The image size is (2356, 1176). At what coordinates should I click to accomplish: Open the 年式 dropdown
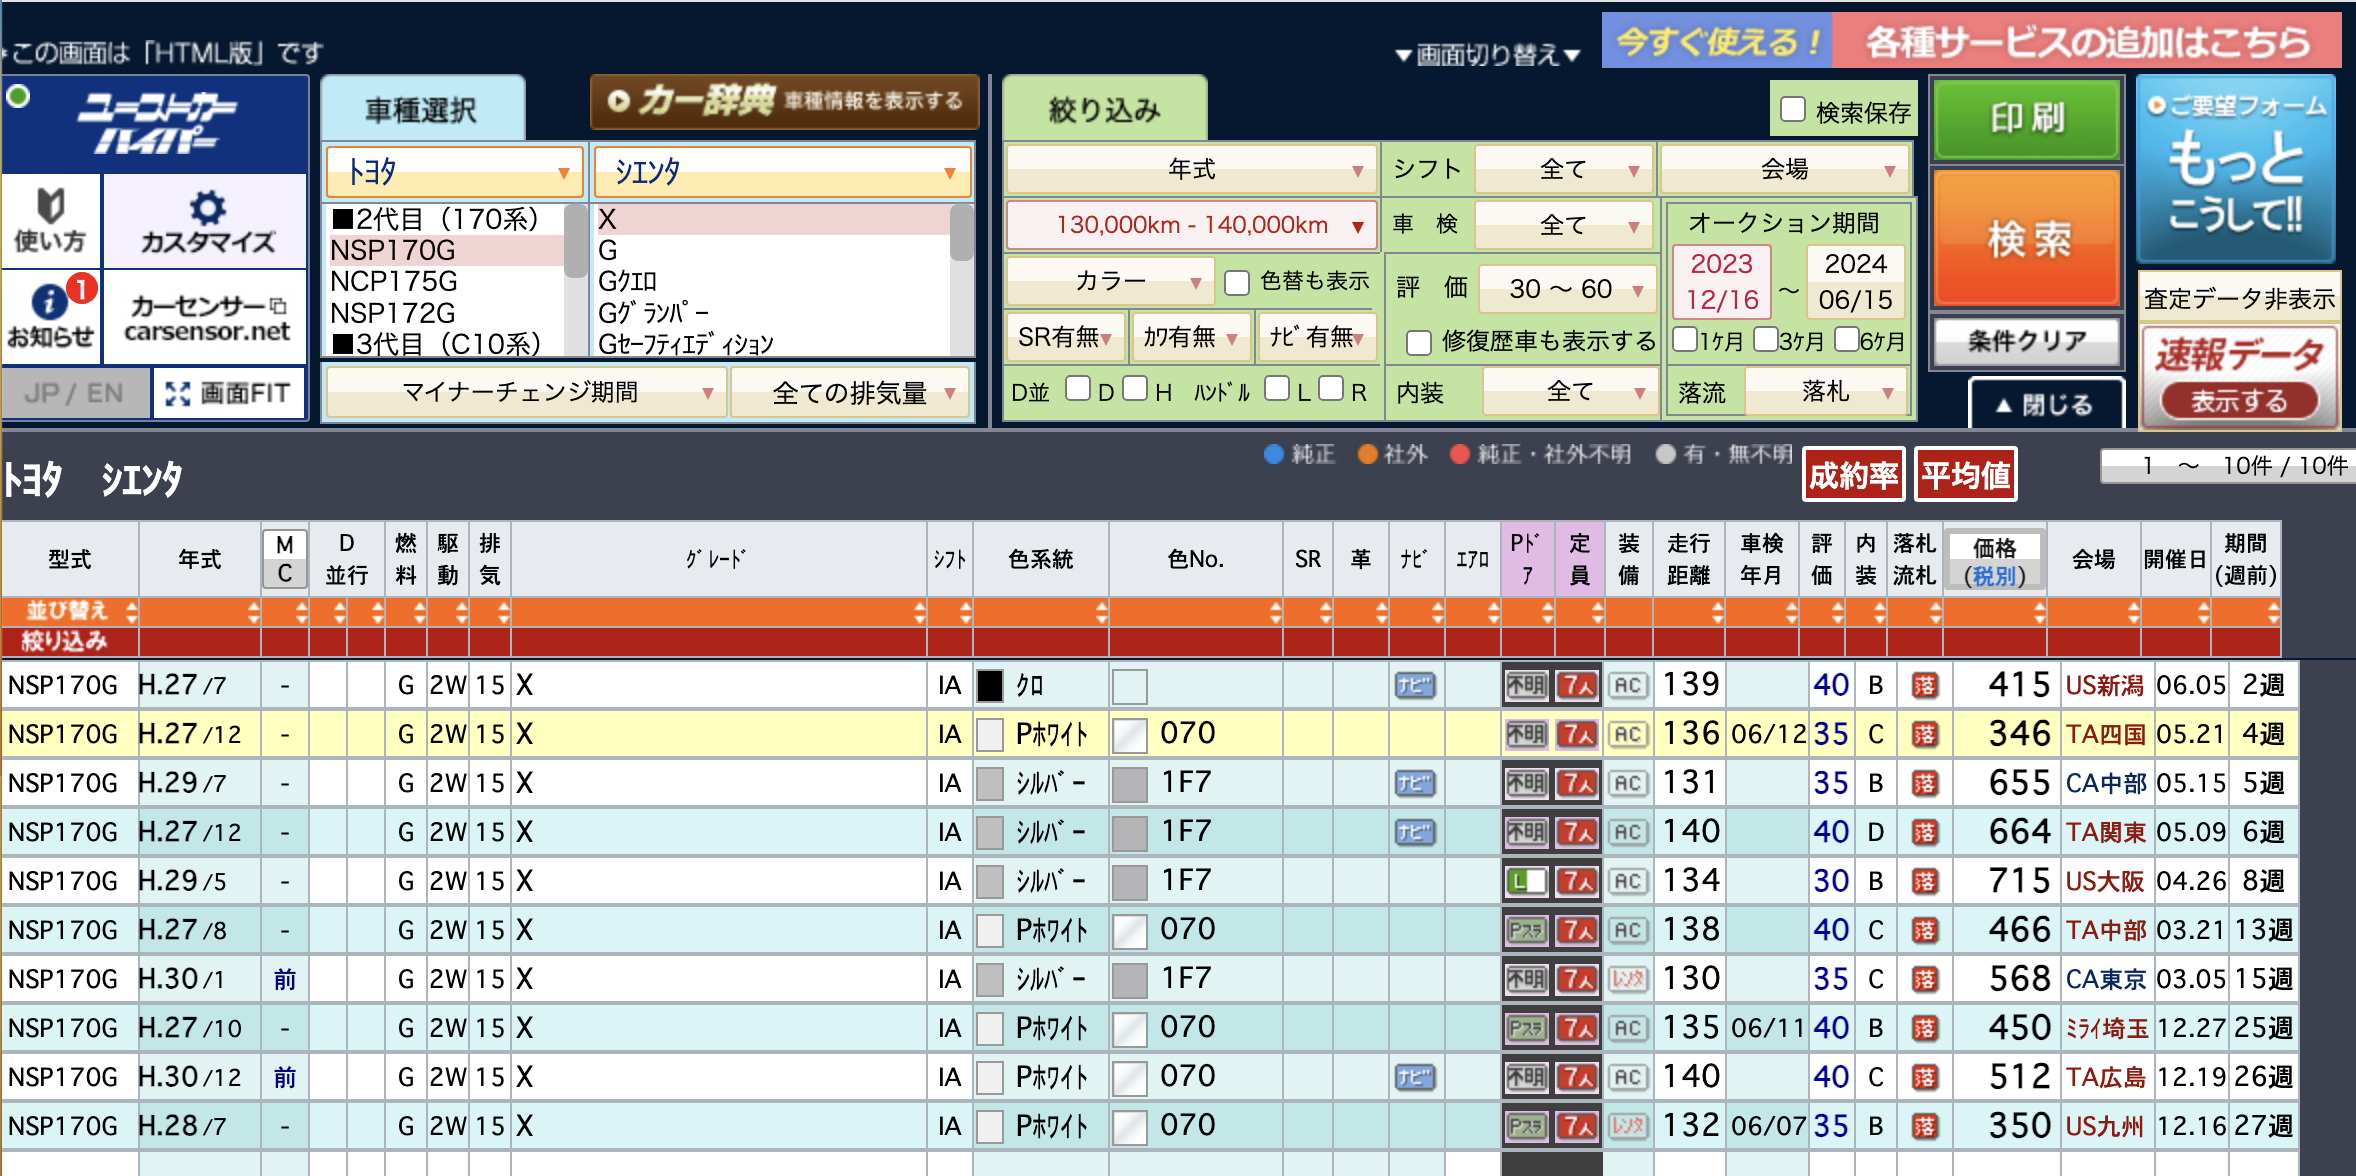pyautogui.click(x=1190, y=170)
